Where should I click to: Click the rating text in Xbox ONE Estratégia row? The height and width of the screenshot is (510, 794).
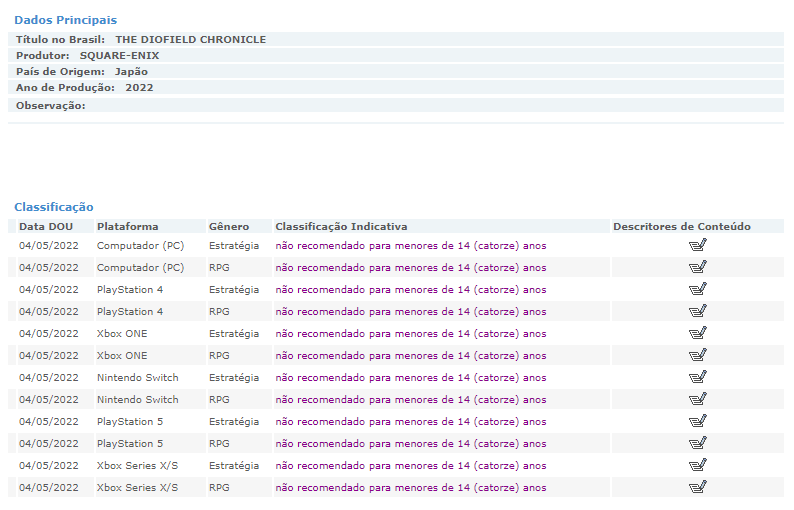pos(411,334)
